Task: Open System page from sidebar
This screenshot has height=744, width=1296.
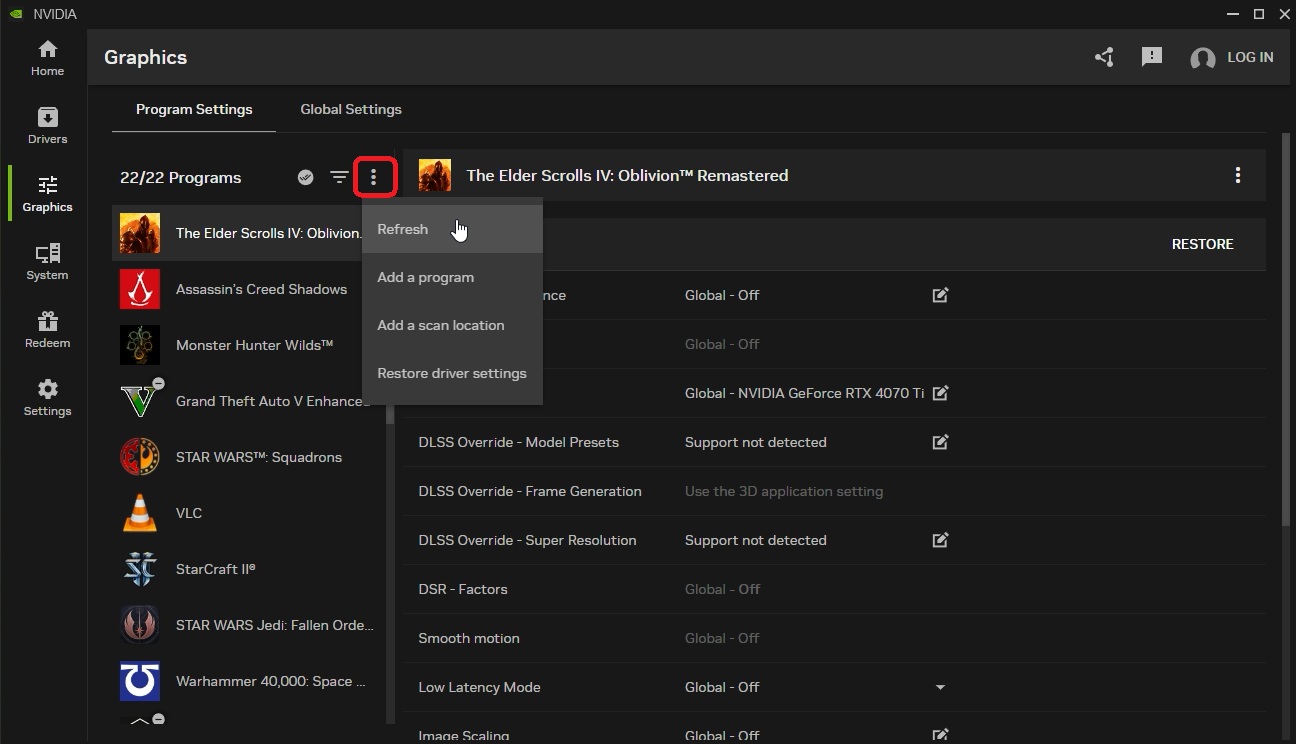Action: tap(47, 262)
